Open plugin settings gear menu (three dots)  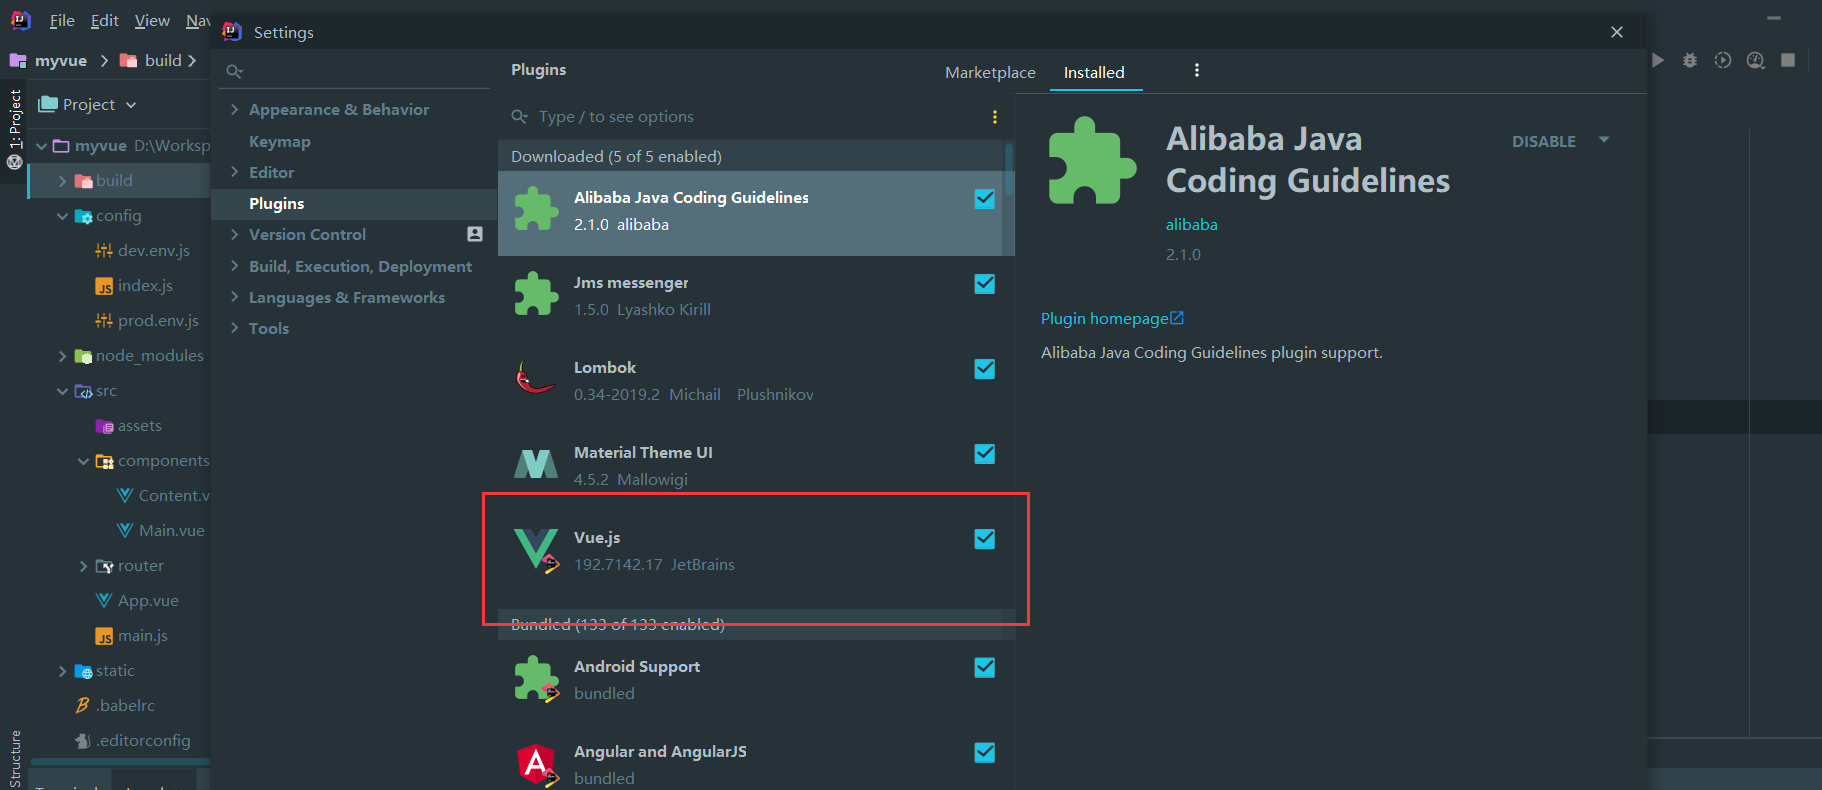tap(1196, 70)
